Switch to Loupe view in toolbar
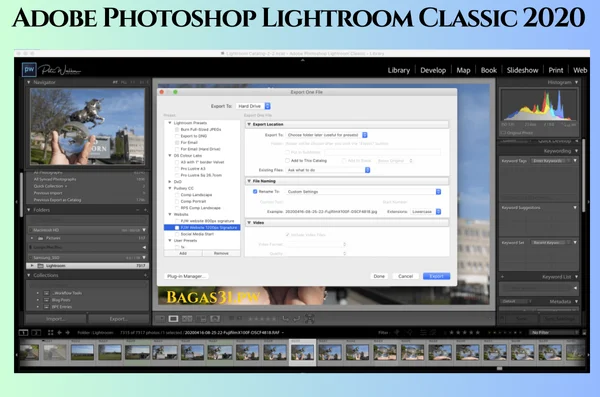 pyautogui.click(x=173, y=319)
